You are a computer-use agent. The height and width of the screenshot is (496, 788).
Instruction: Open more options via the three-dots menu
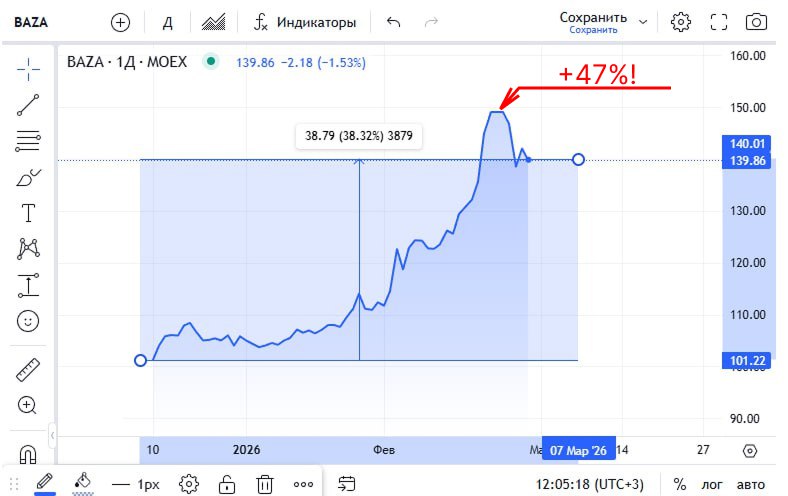point(303,484)
